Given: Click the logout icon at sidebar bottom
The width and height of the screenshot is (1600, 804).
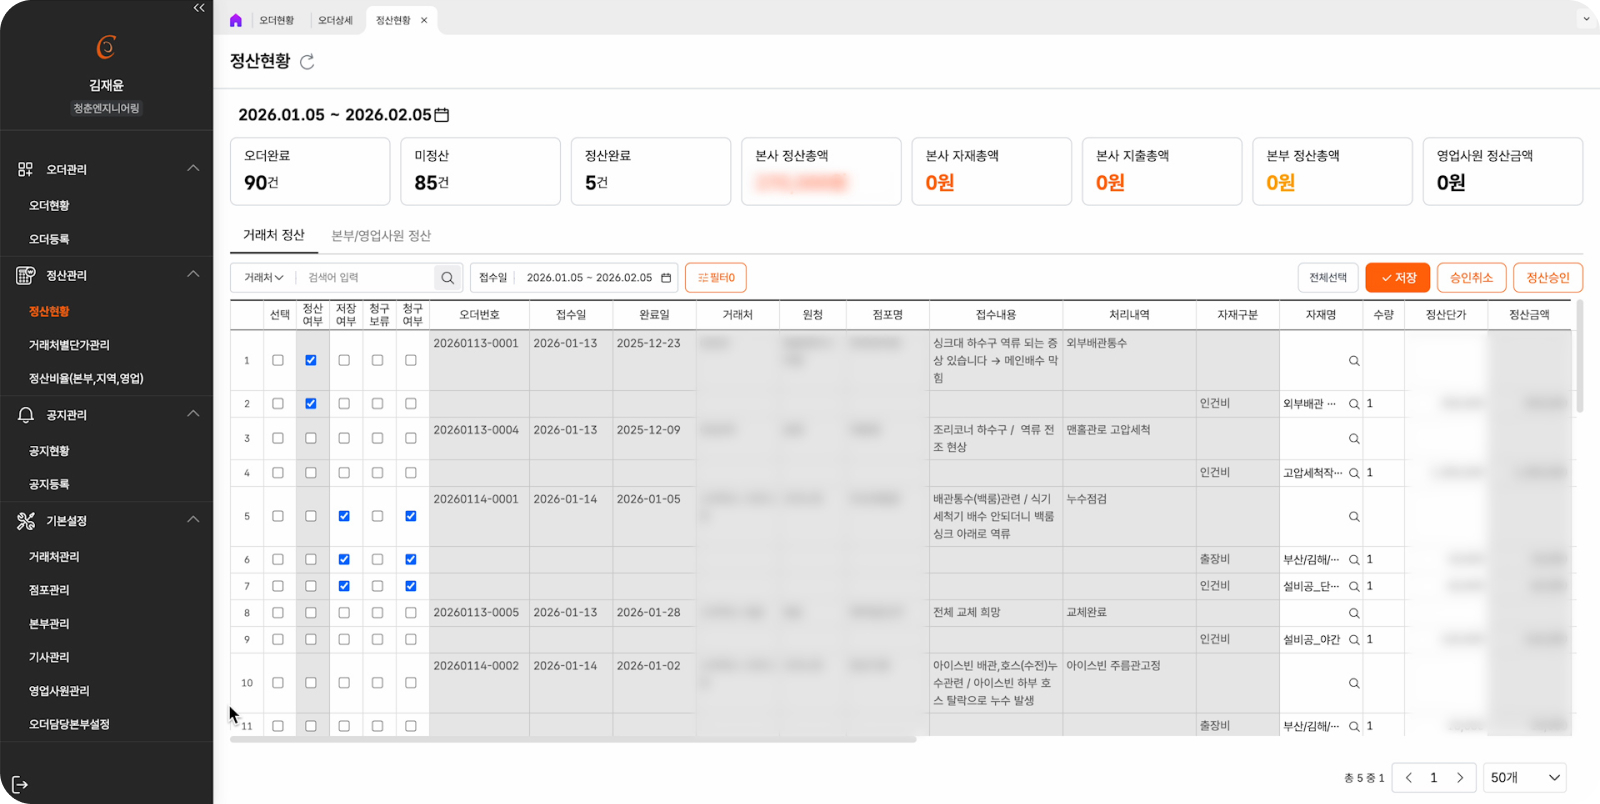Looking at the screenshot, I should pos(19,784).
